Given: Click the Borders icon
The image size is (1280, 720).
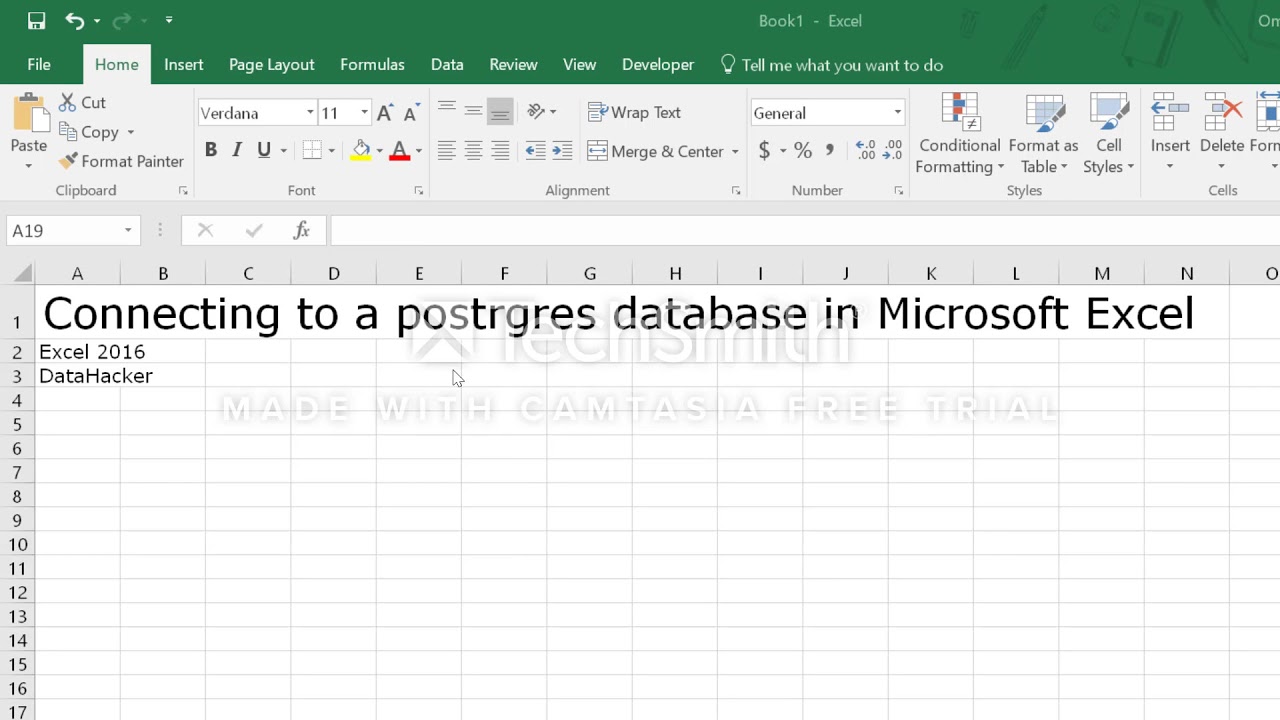Looking at the screenshot, I should coord(312,150).
